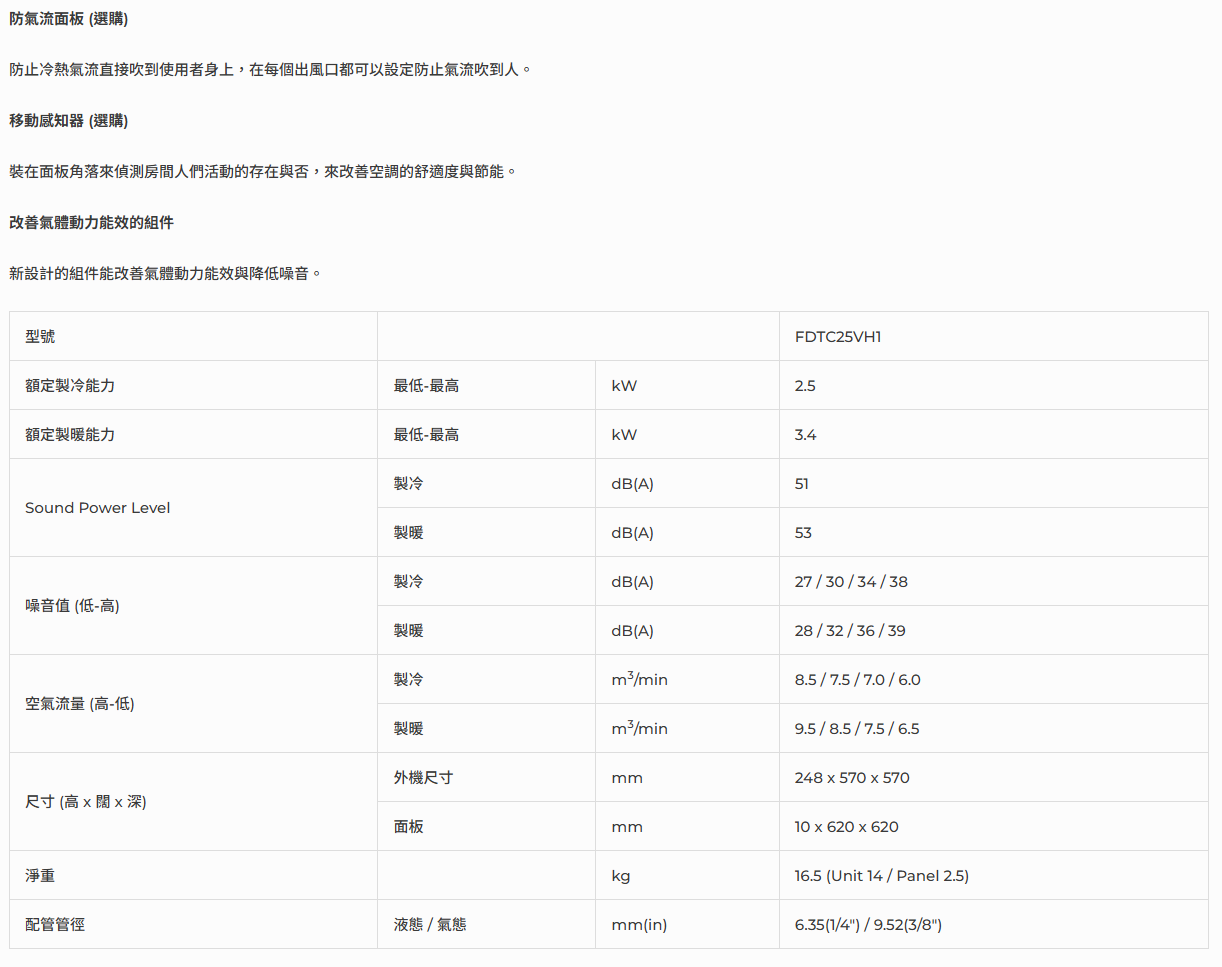This screenshot has width=1222, height=967.
Task: Click the 9.5 / 8.5 / 7.5 / 6.5 airflow value
Action: 857,729
